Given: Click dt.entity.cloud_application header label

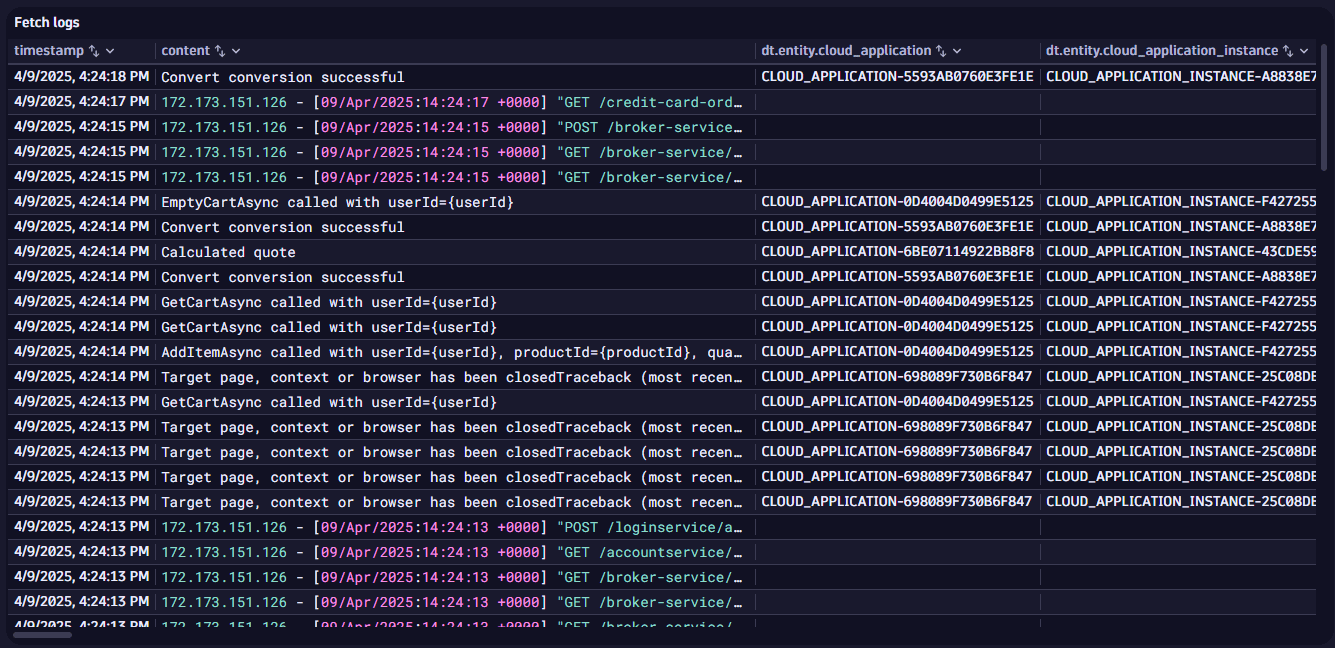Looking at the screenshot, I should tap(846, 51).
